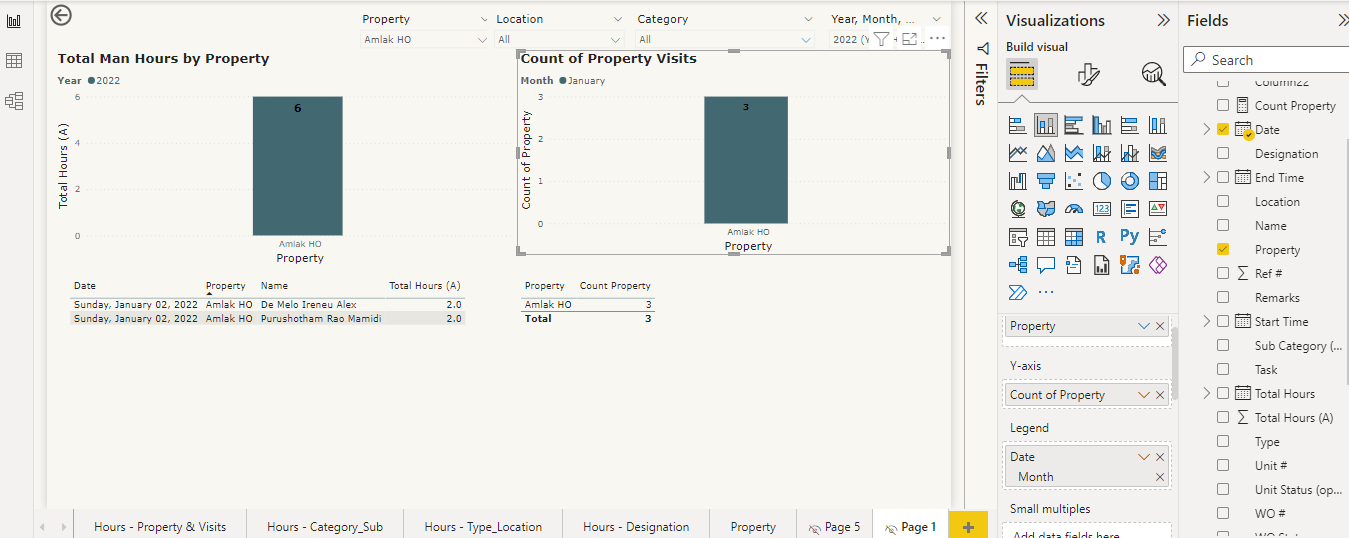Check the Count Property field checkbox
The image size is (1349, 538).
click(1223, 105)
